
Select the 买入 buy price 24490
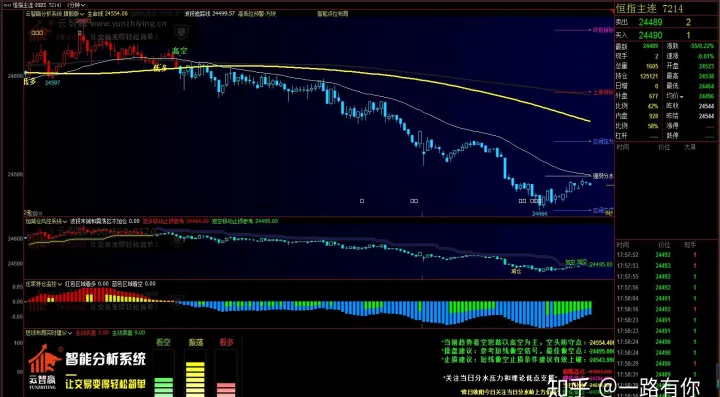pyautogui.click(x=650, y=35)
